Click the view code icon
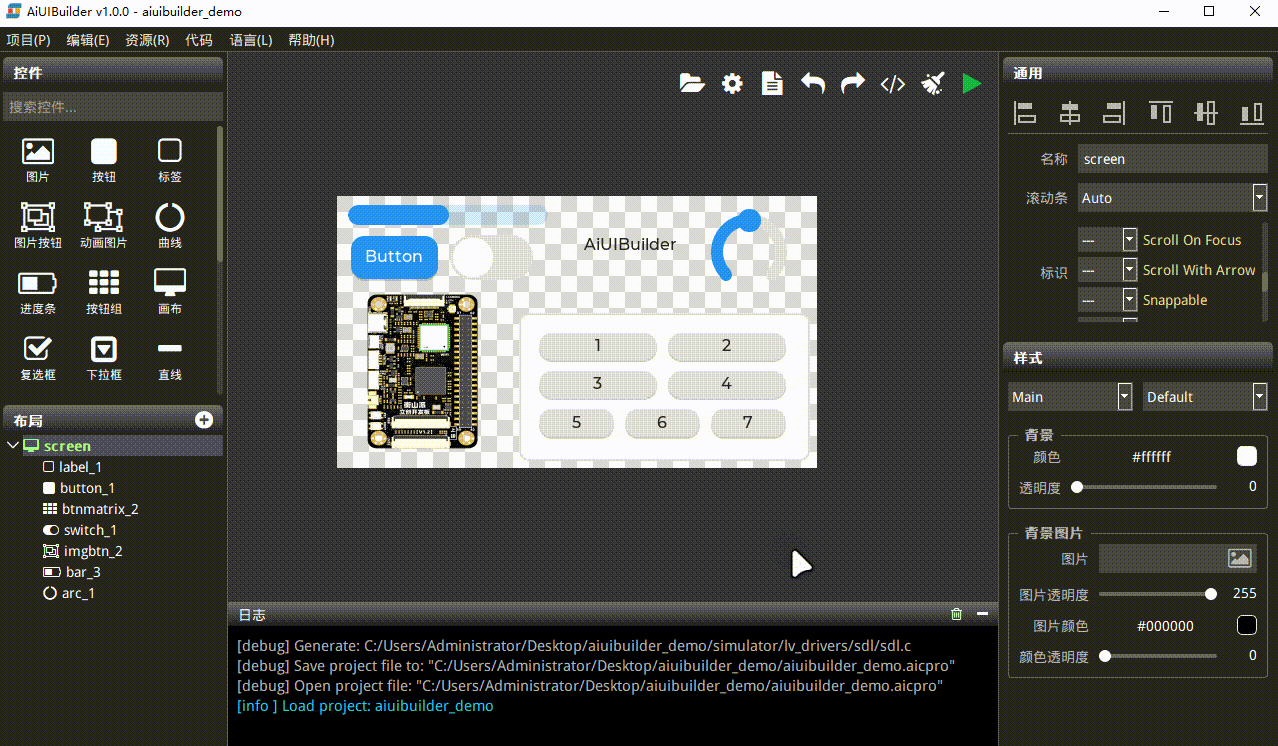Viewport: 1278px width, 746px height. point(892,84)
